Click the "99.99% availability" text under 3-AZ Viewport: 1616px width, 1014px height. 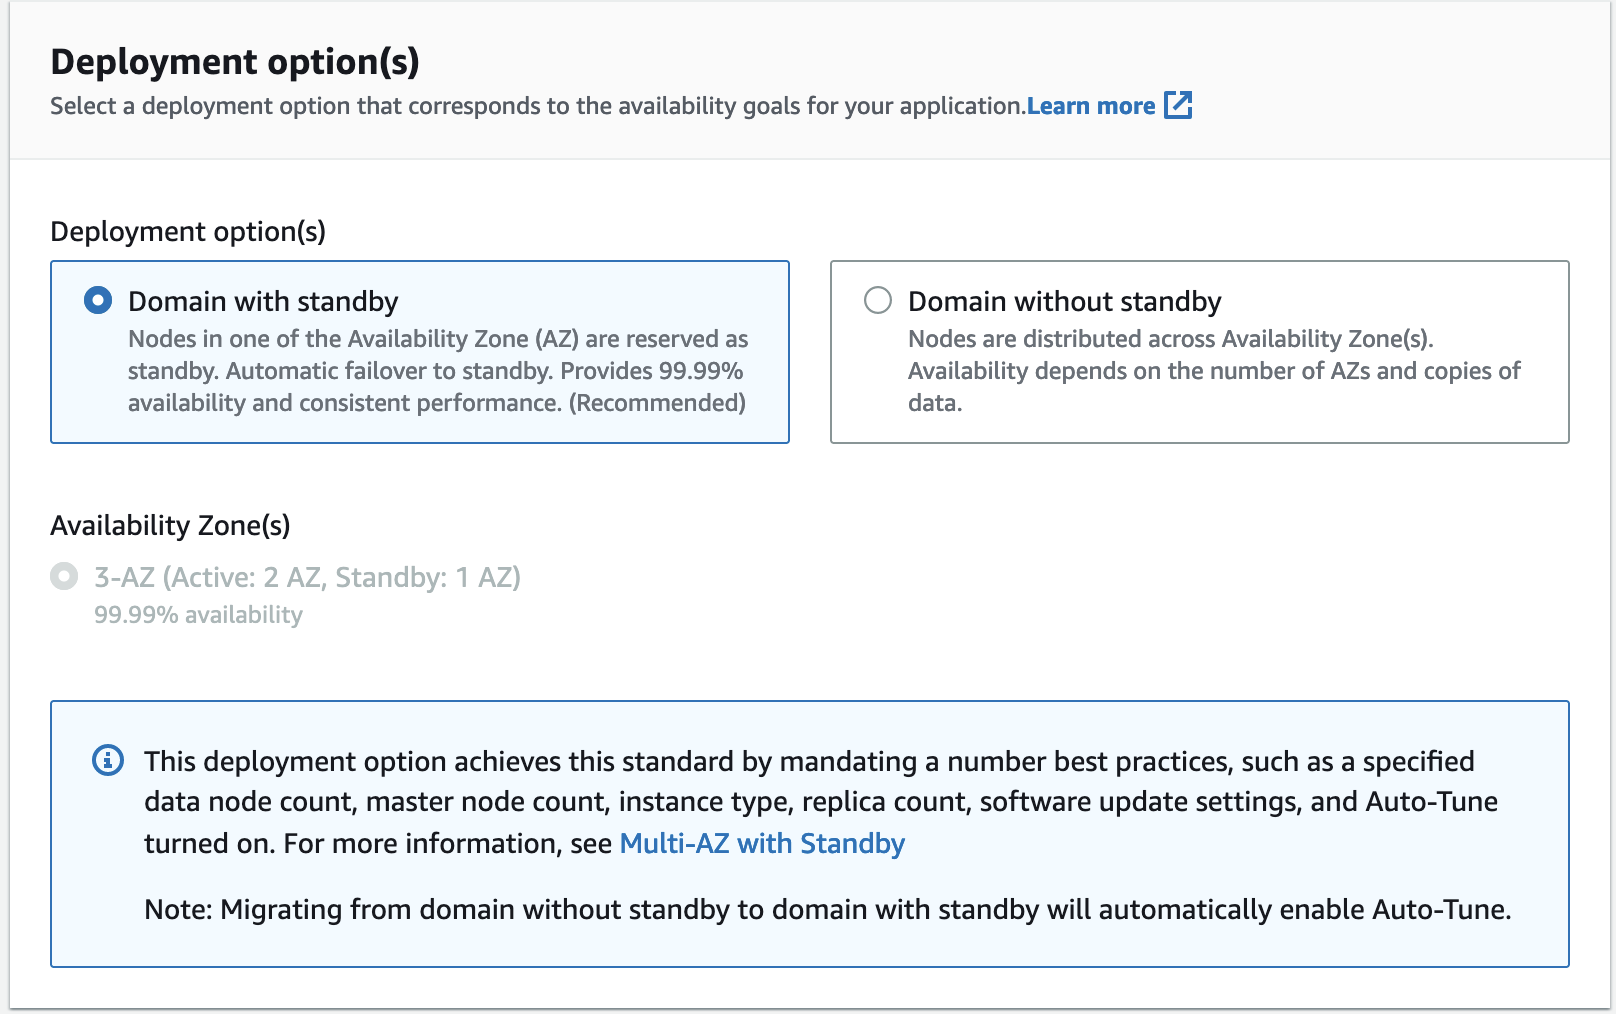pyautogui.click(x=198, y=615)
